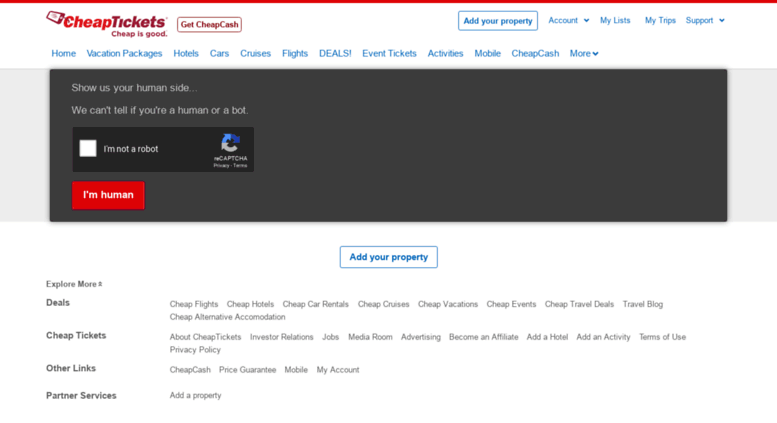The width and height of the screenshot is (777, 423).
Task: Open the DEALS! navigation item
Action: [x=335, y=53]
